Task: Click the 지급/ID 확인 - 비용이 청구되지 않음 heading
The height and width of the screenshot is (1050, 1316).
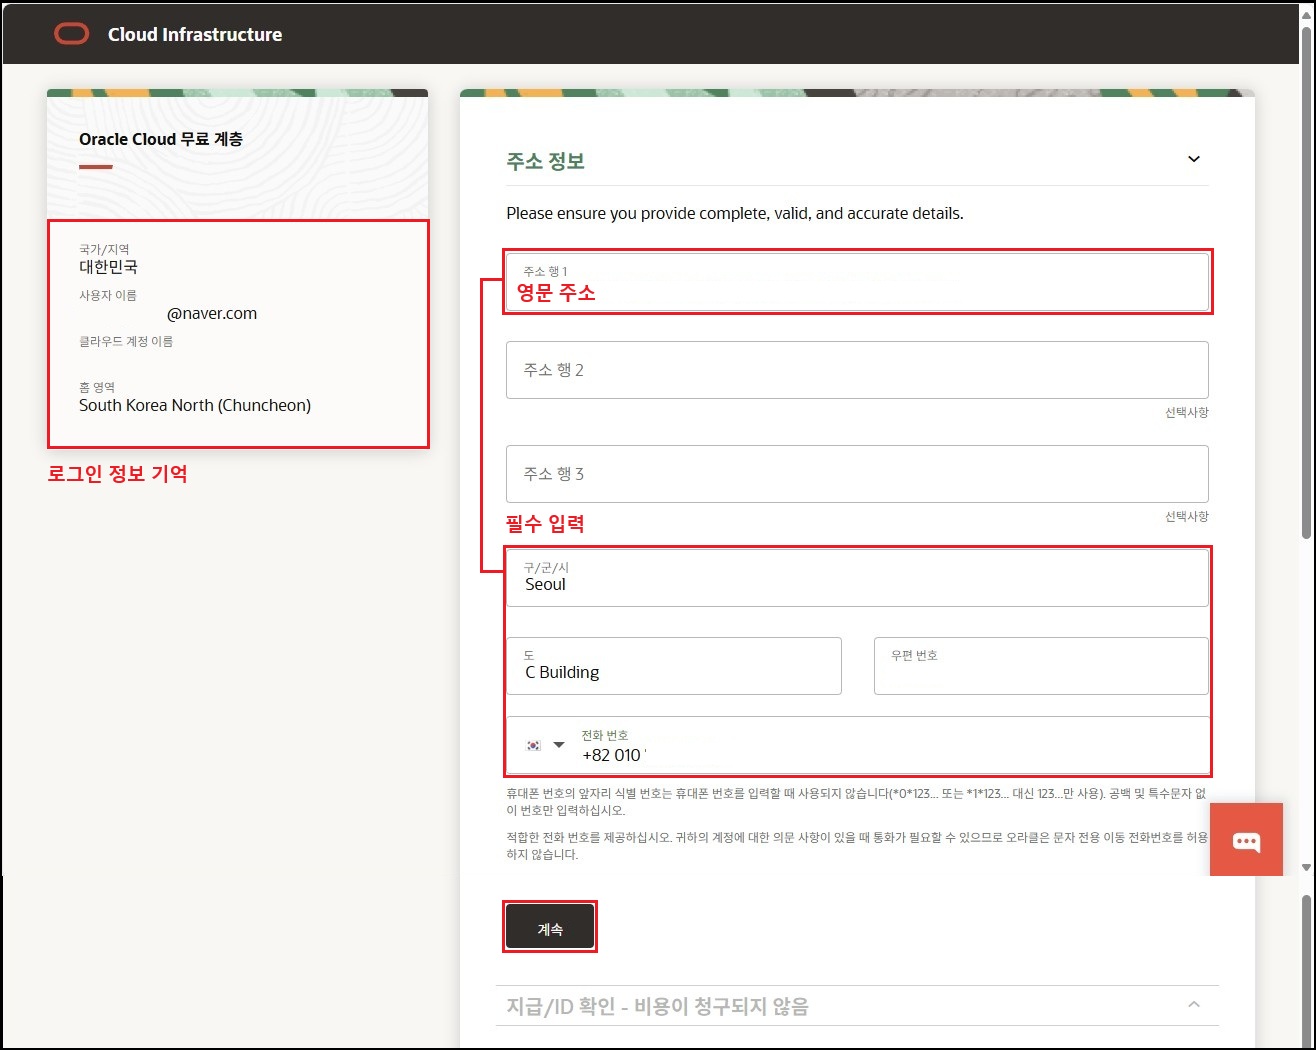Action: (x=657, y=1006)
